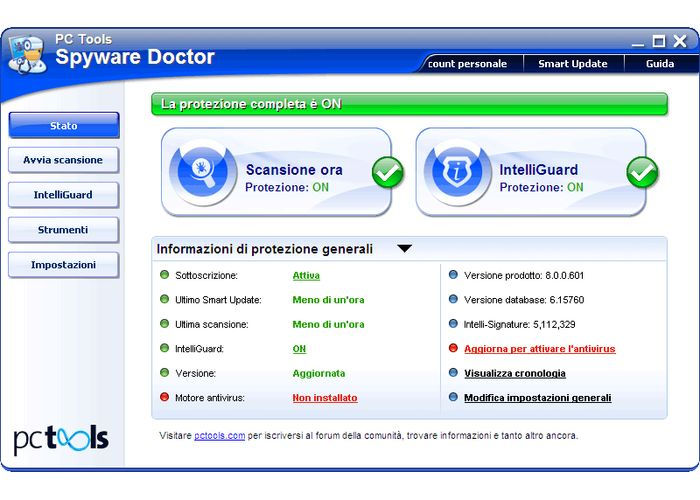The width and height of the screenshot is (700, 500).
Task: Click the pctools logo at bottom left
Action: pyautogui.click(x=61, y=440)
